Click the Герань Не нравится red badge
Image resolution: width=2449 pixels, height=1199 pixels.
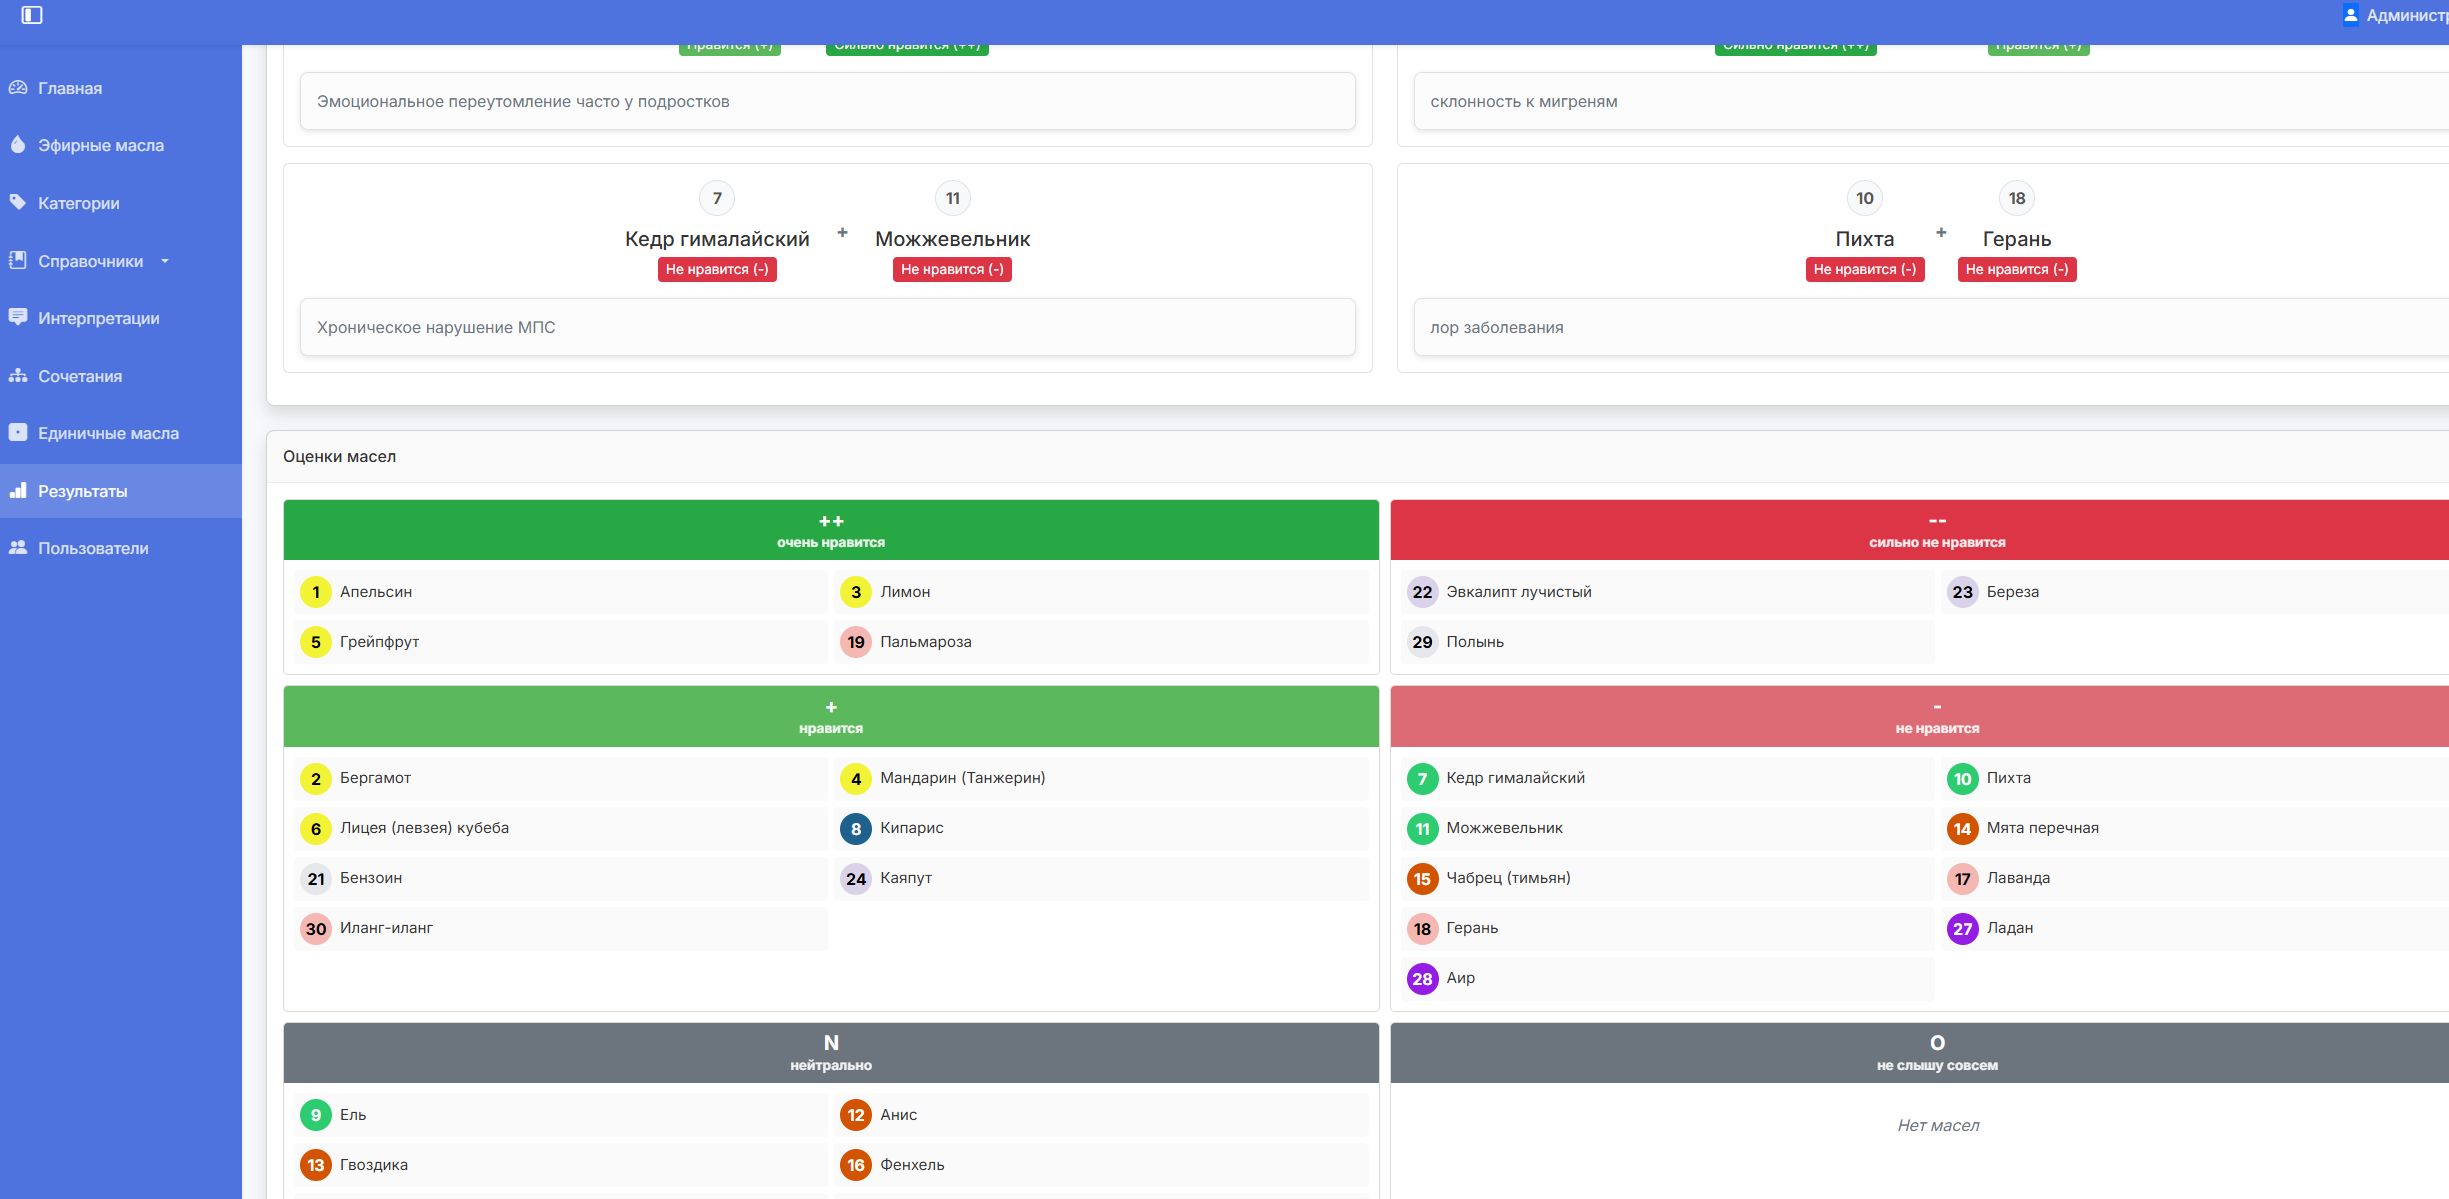(2016, 269)
